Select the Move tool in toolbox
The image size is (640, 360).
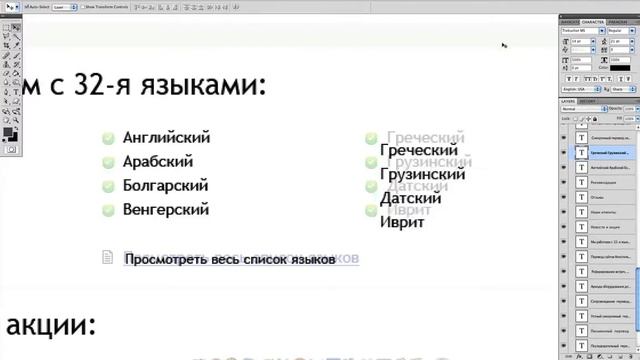coord(16,27)
